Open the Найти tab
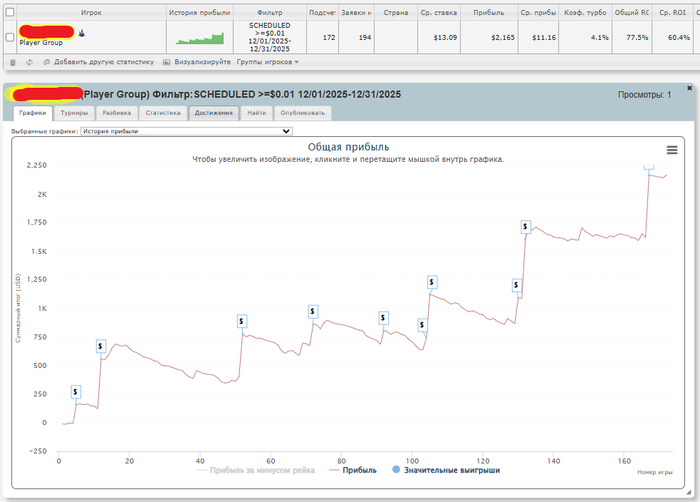This screenshot has height=502, width=700. (257, 113)
